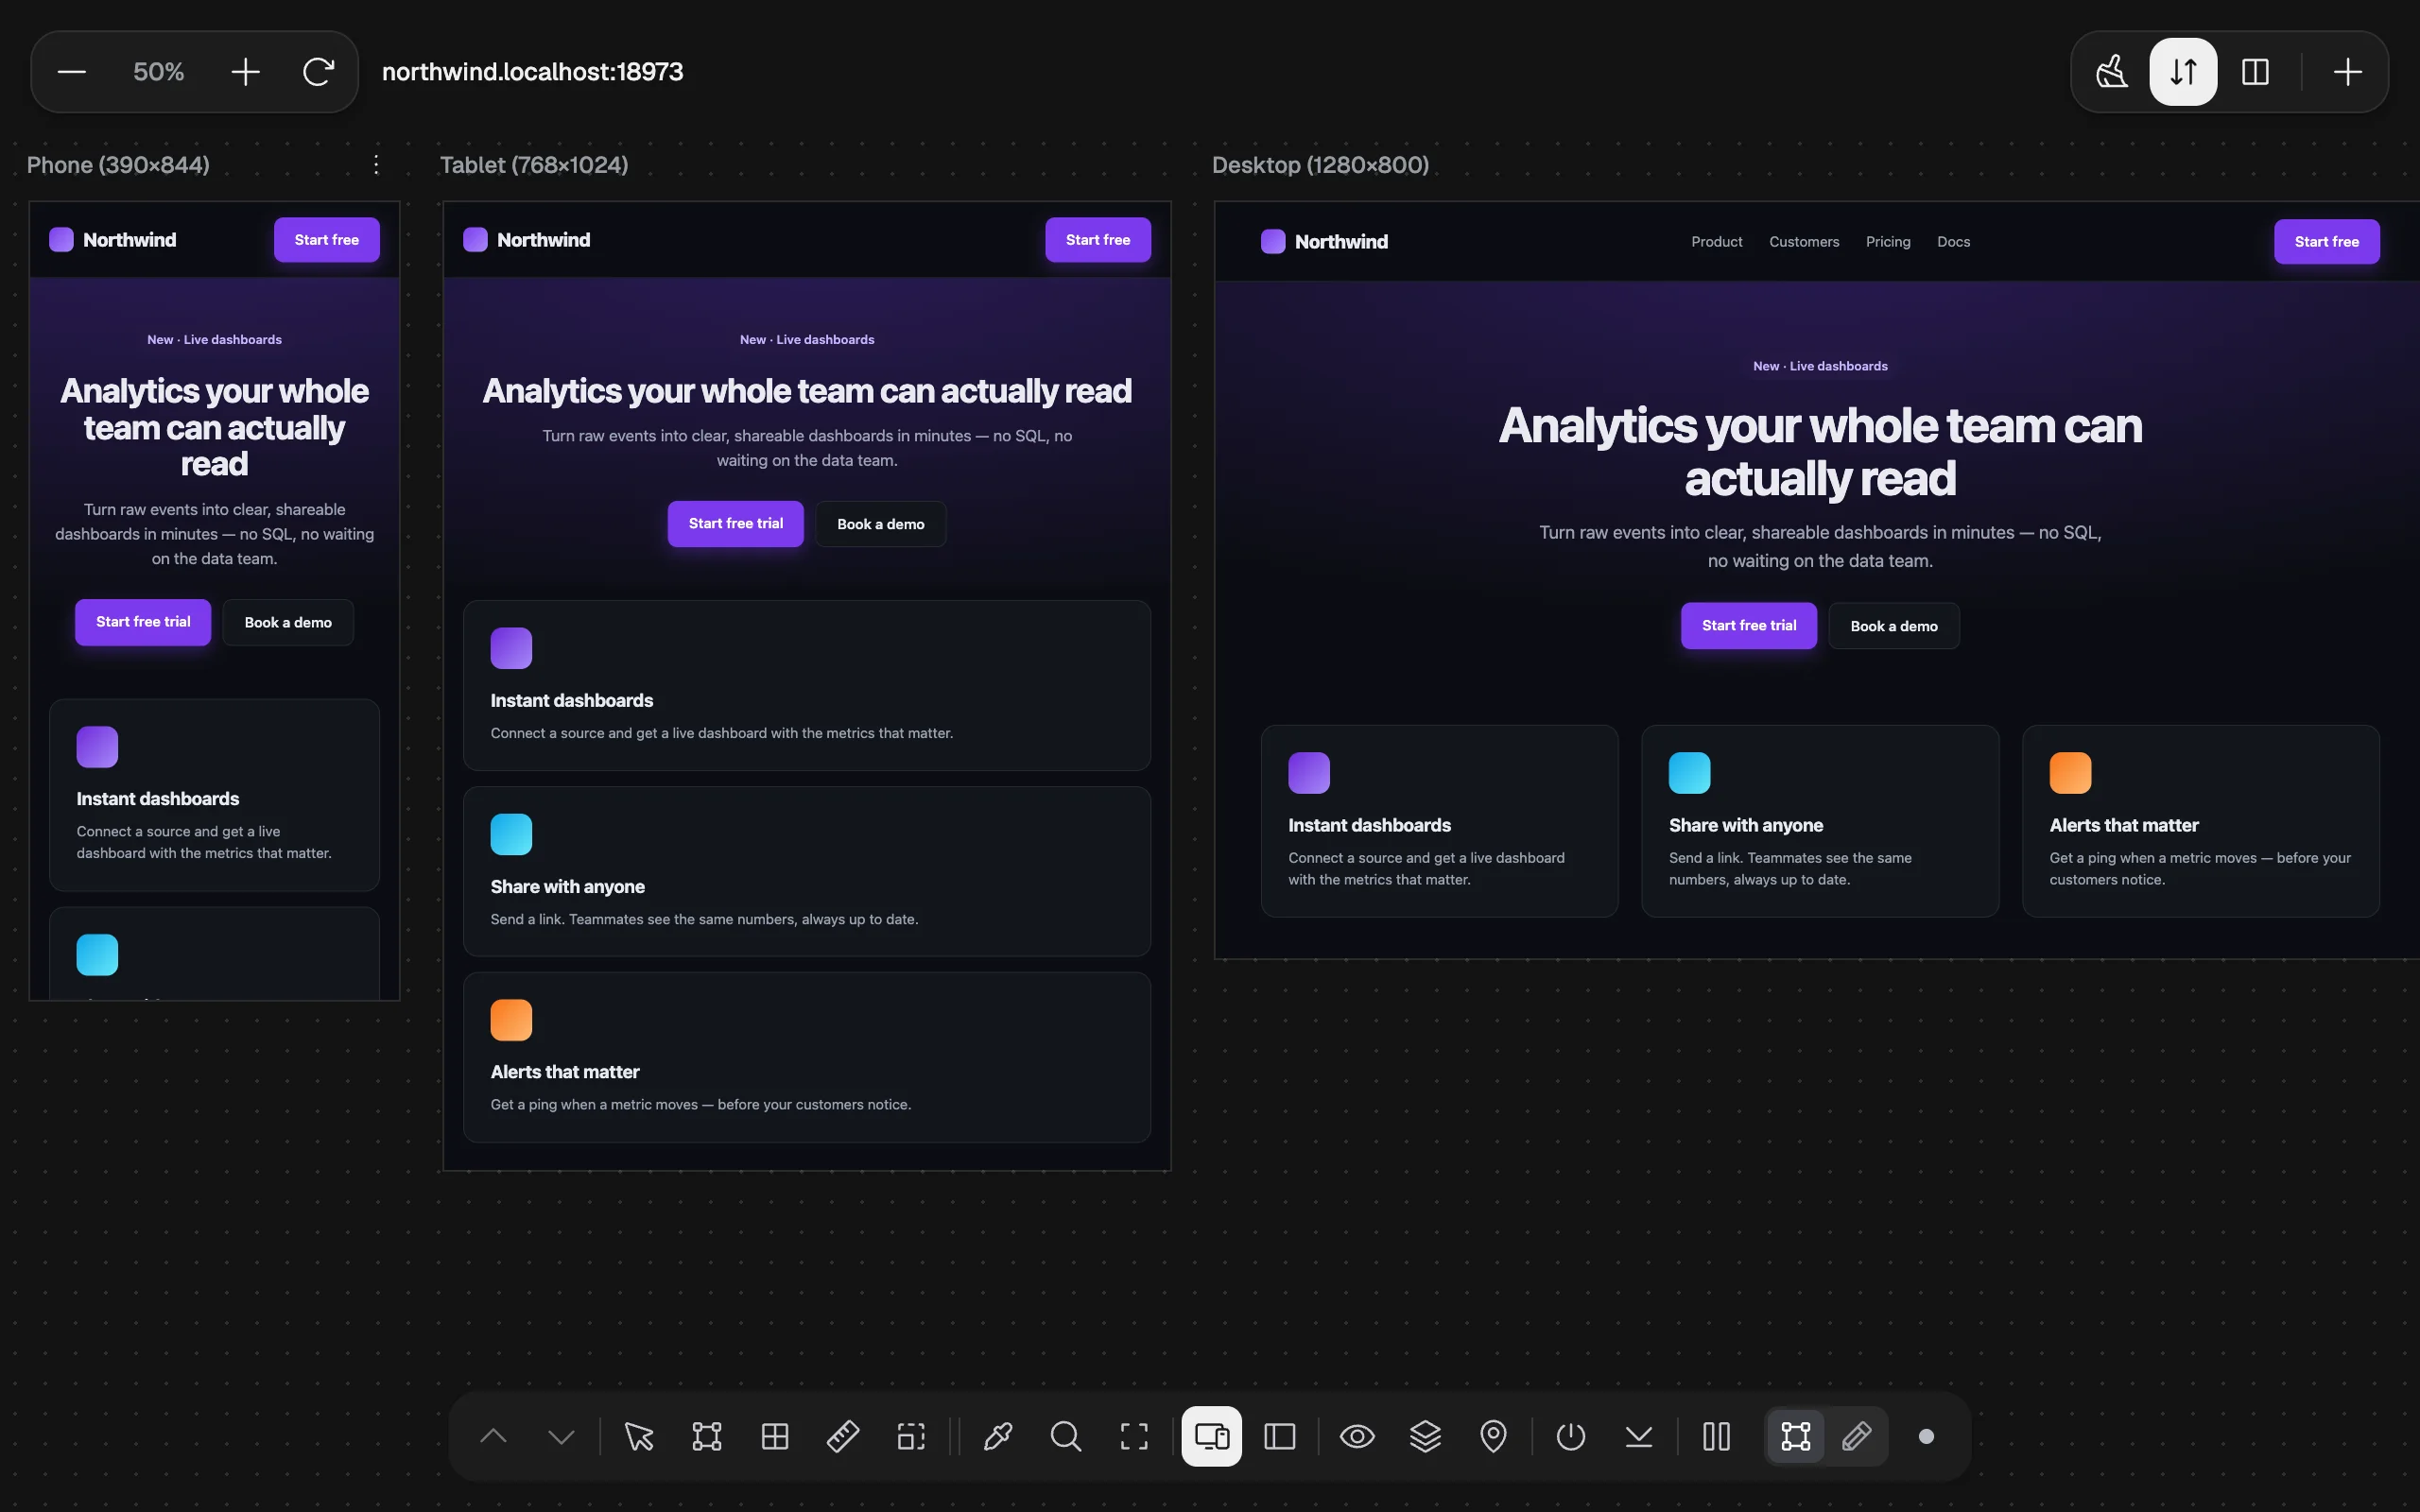Screen dimensions: 2420x1512
Task: Select the dashed selection region tool
Action: [x=911, y=1437]
